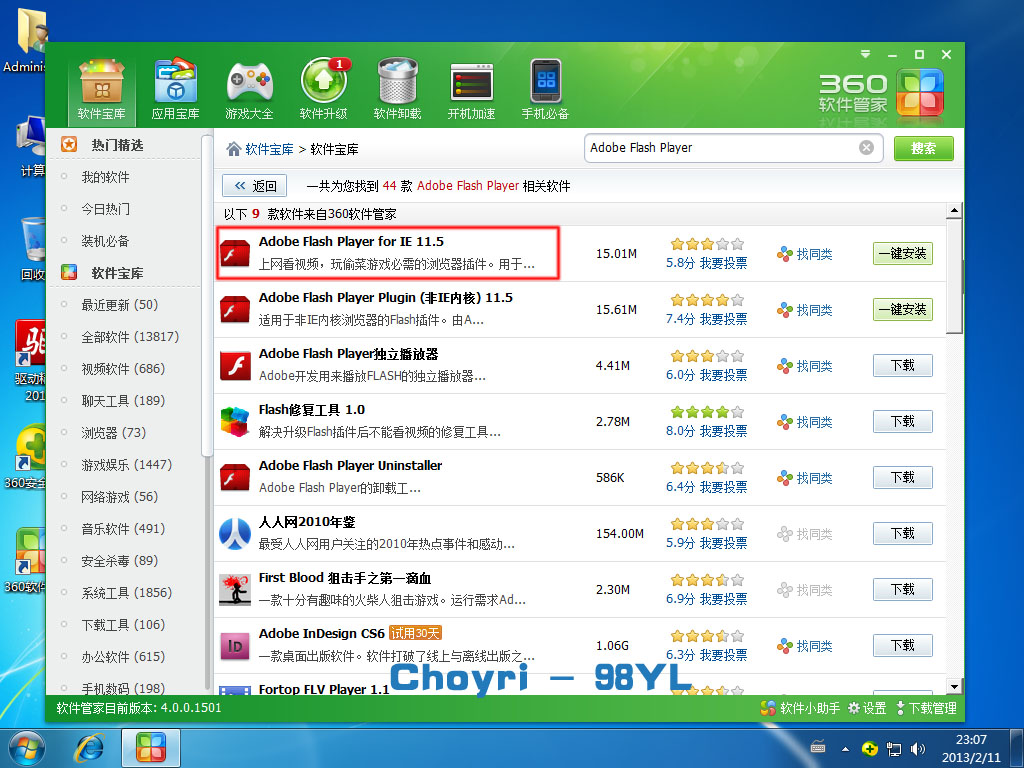This screenshot has height=768, width=1024.
Task: Open the 软件卸载 trash icon
Action: (397, 82)
